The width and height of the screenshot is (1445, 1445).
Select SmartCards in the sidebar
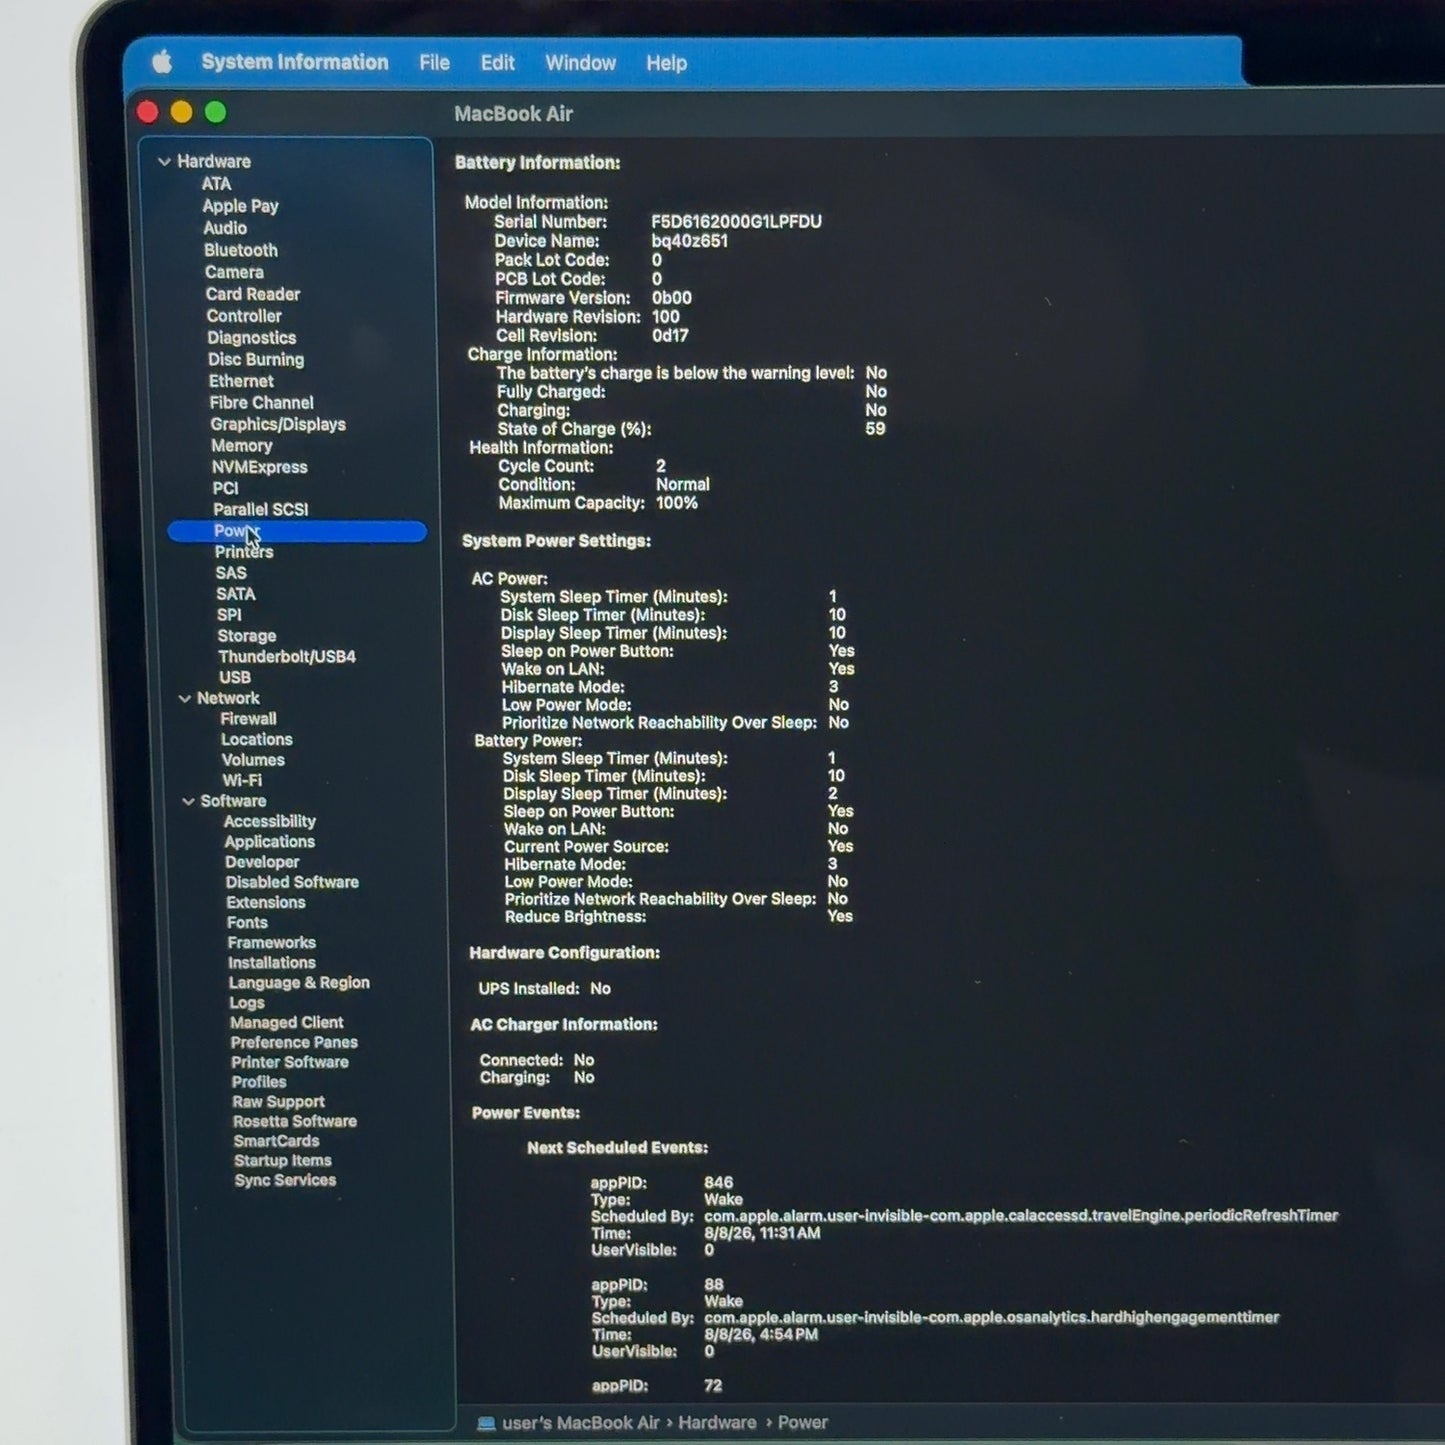tap(277, 1141)
